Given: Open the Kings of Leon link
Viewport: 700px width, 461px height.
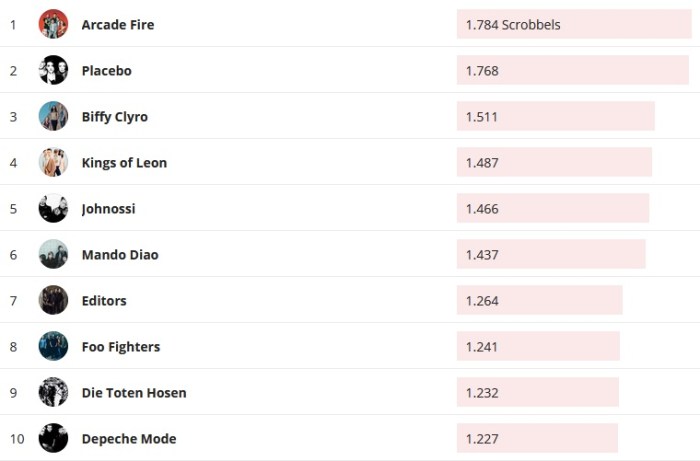Looking at the screenshot, I should tap(124, 162).
